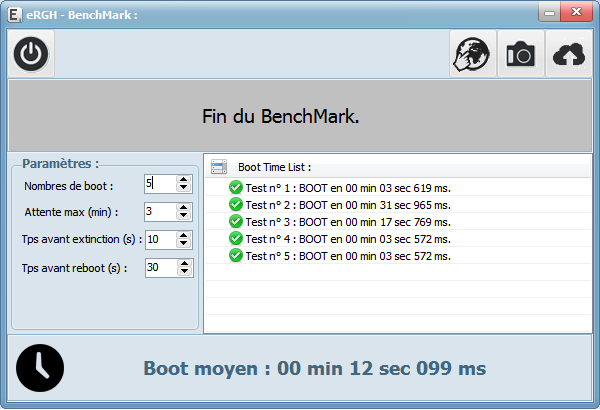This screenshot has width=600, height=410.
Task: Click the Boot Time List header icon
Action: (x=219, y=167)
